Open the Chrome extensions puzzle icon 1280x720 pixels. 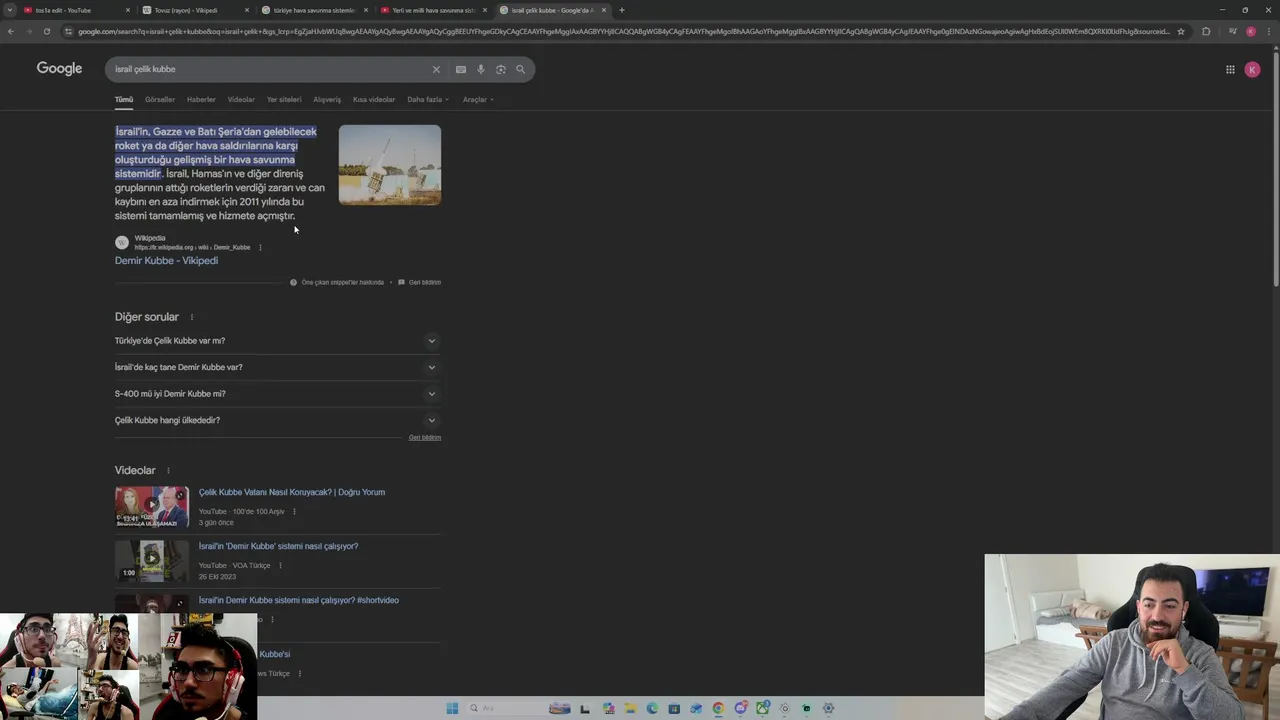1206,31
